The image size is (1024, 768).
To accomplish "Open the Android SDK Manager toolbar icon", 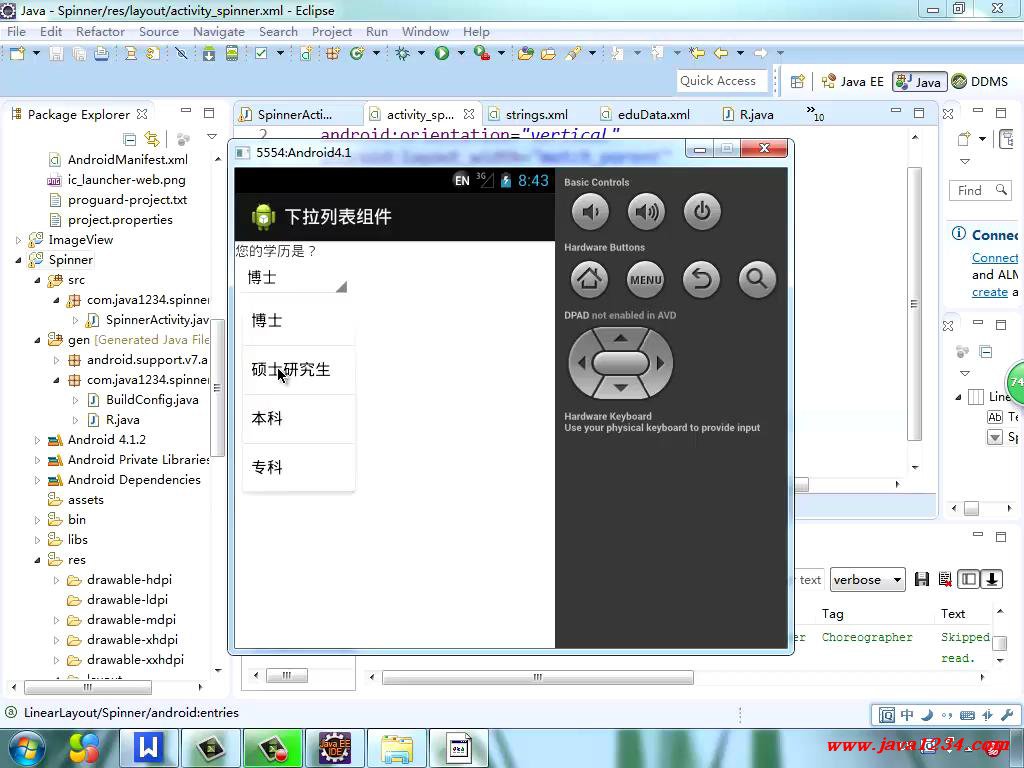I will click(209, 54).
